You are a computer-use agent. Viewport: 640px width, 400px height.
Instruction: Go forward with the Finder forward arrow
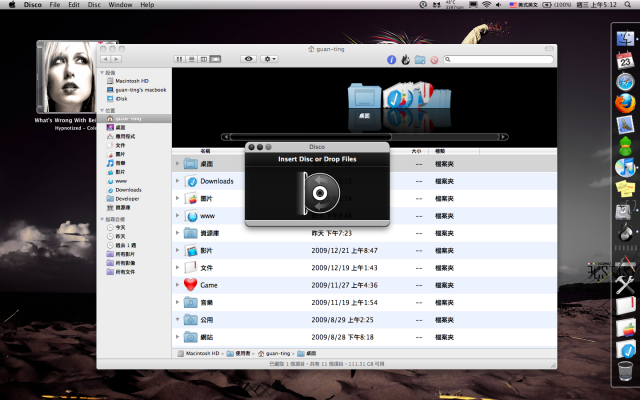[x=116, y=59]
